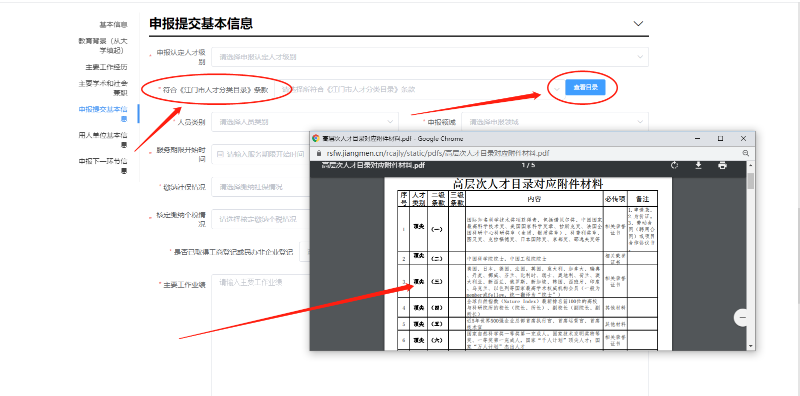Close the PDF popup window
800x396 pixels.
click(743, 138)
